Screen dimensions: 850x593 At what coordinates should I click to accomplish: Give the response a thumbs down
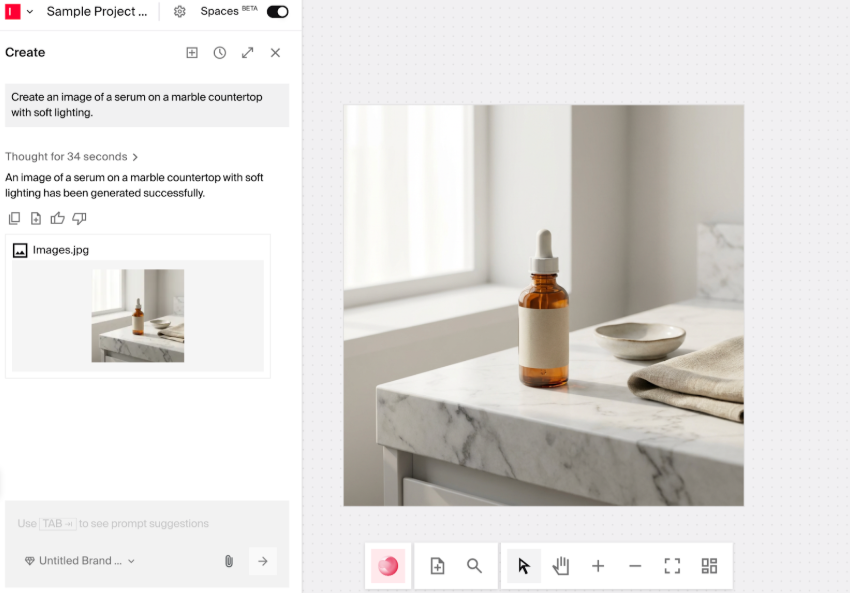79,218
